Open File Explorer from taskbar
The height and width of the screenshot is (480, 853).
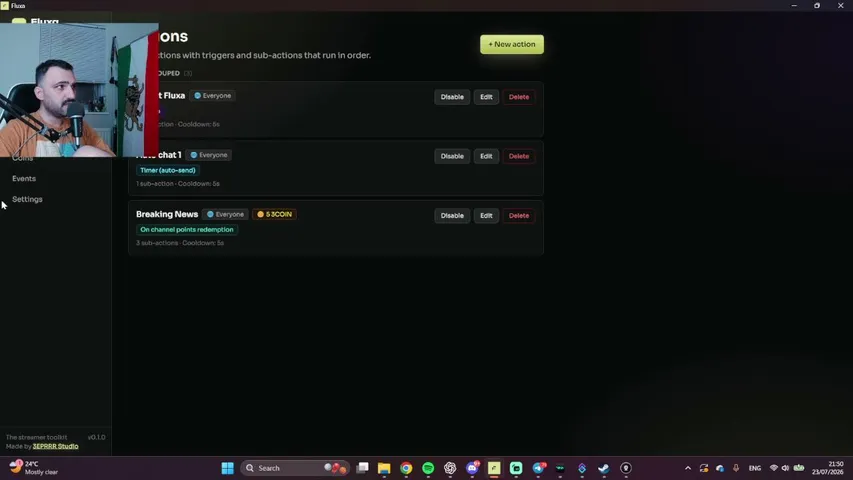(384, 468)
